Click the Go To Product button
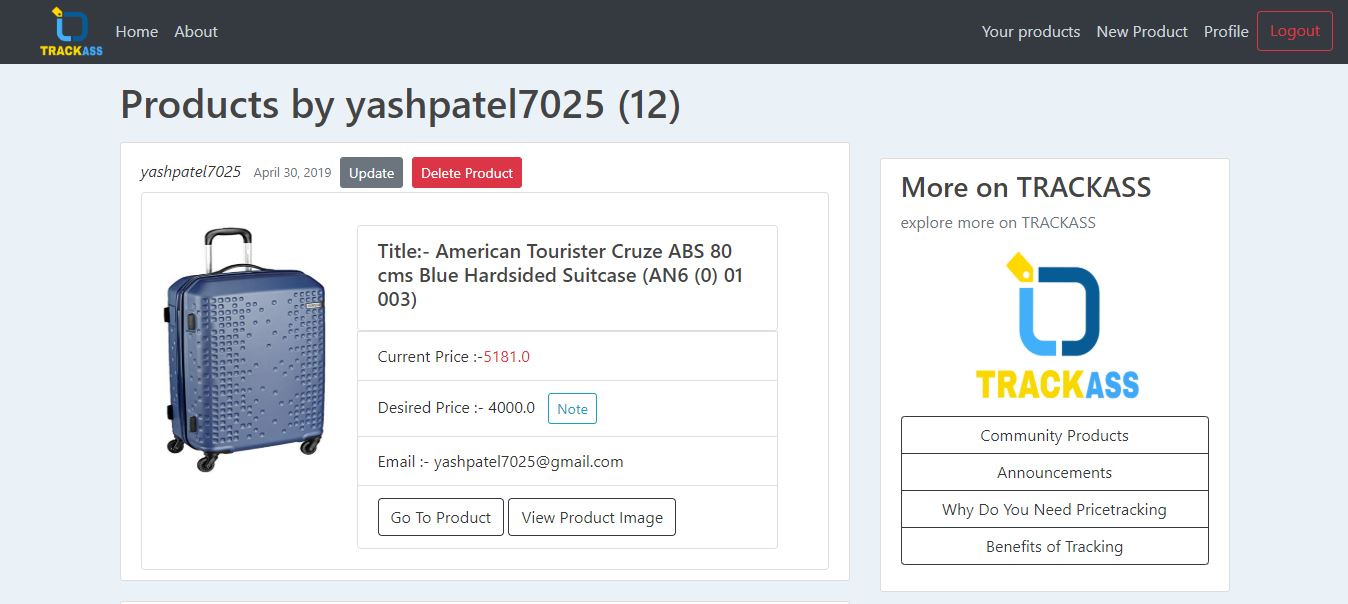The height and width of the screenshot is (604, 1348). pyautogui.click(x=441, y=517)
